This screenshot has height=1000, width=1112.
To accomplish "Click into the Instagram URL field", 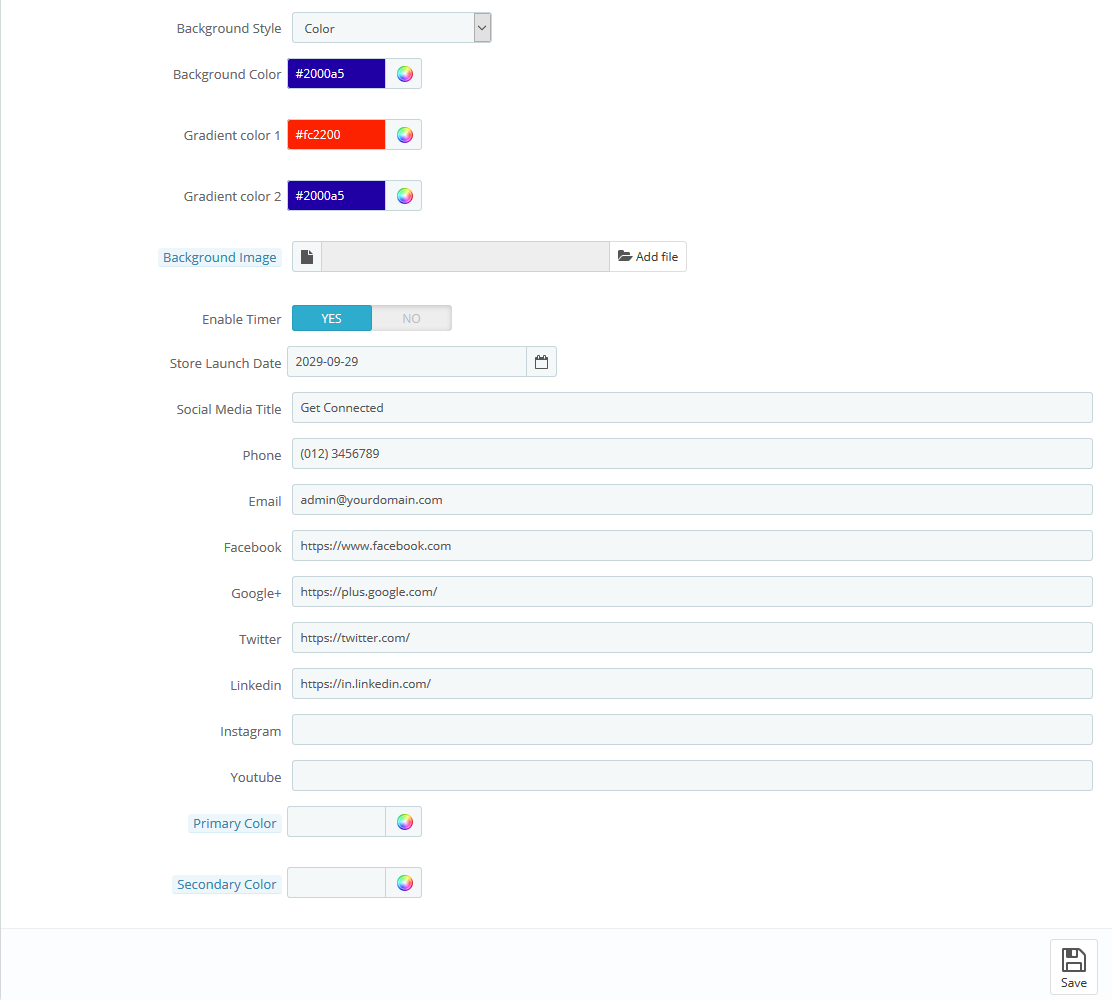I will pos(691,730).
